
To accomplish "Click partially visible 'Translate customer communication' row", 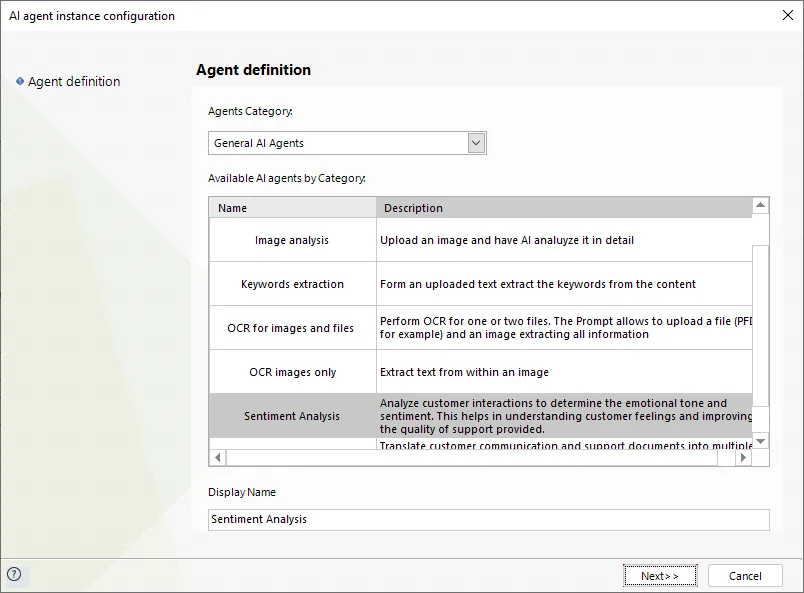I will tap(480, 444).
